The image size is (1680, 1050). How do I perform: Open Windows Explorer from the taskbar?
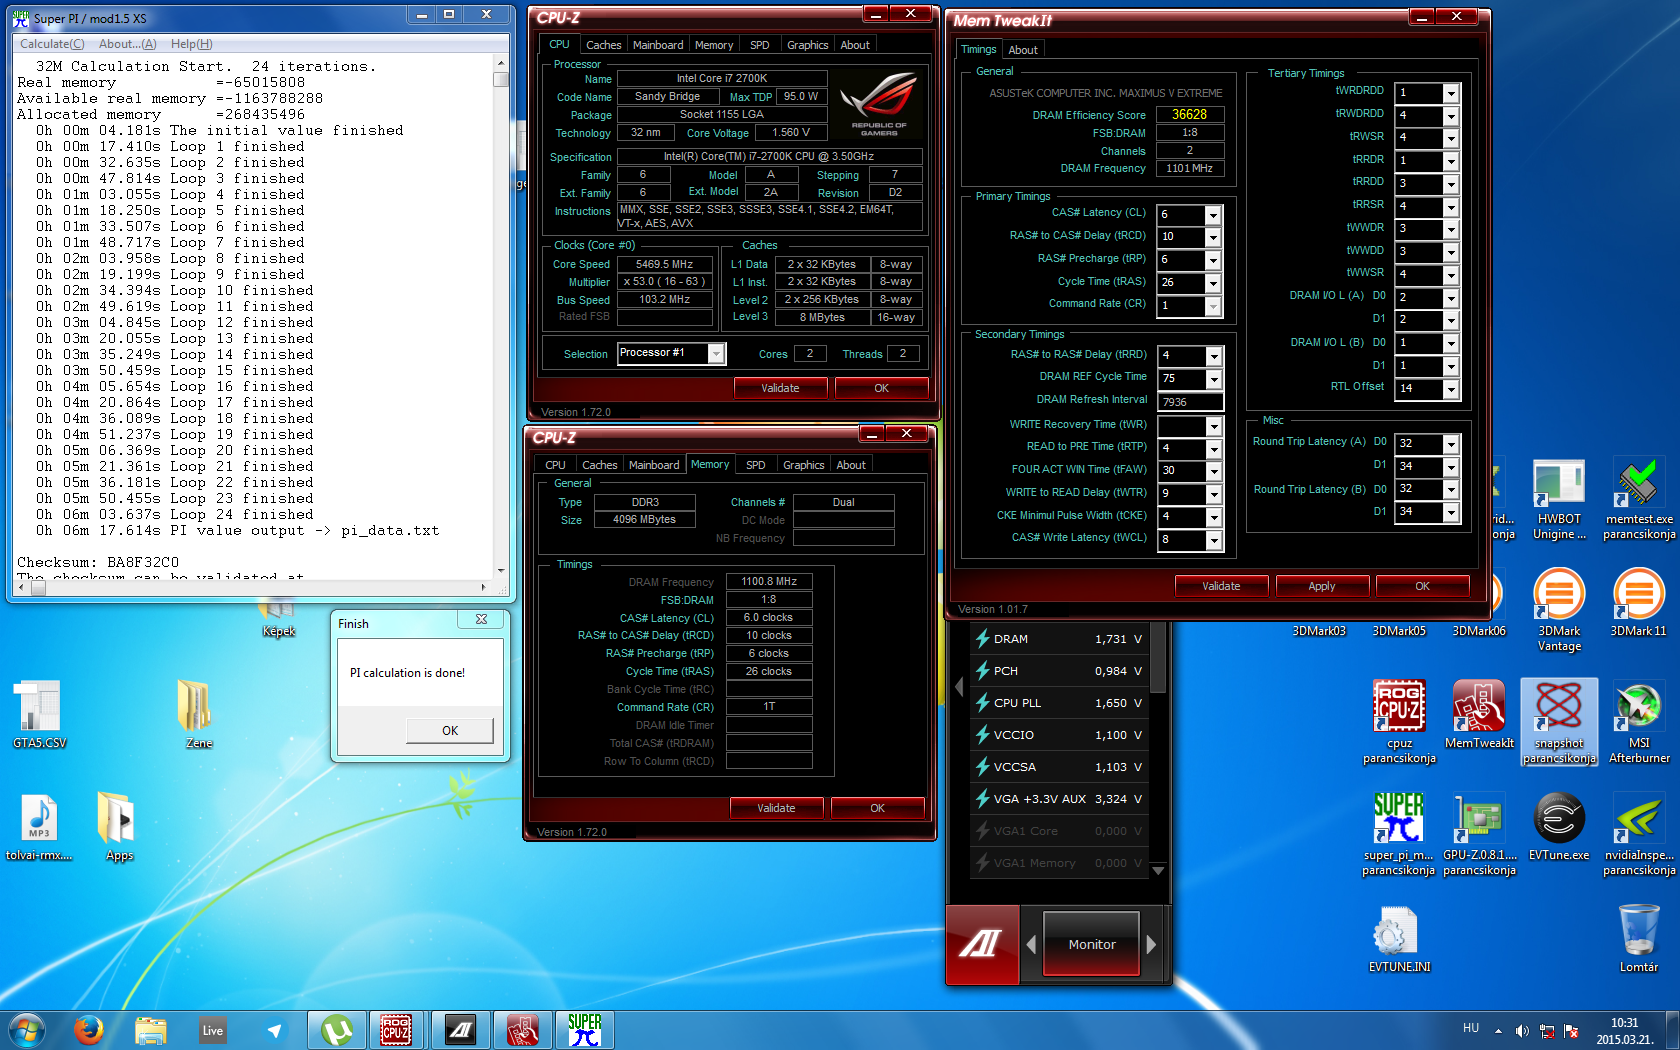pos(151,1030)
